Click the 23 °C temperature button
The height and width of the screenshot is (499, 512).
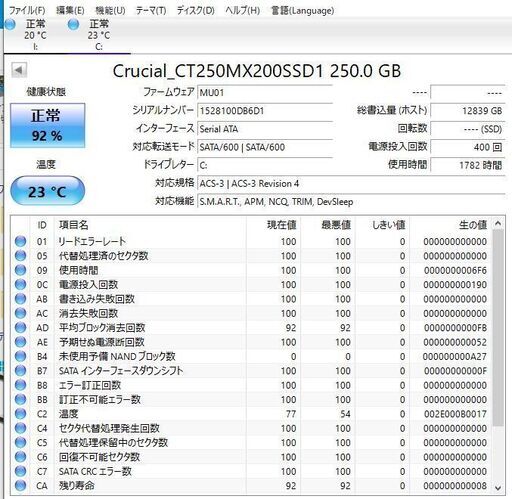coord(47,191)
